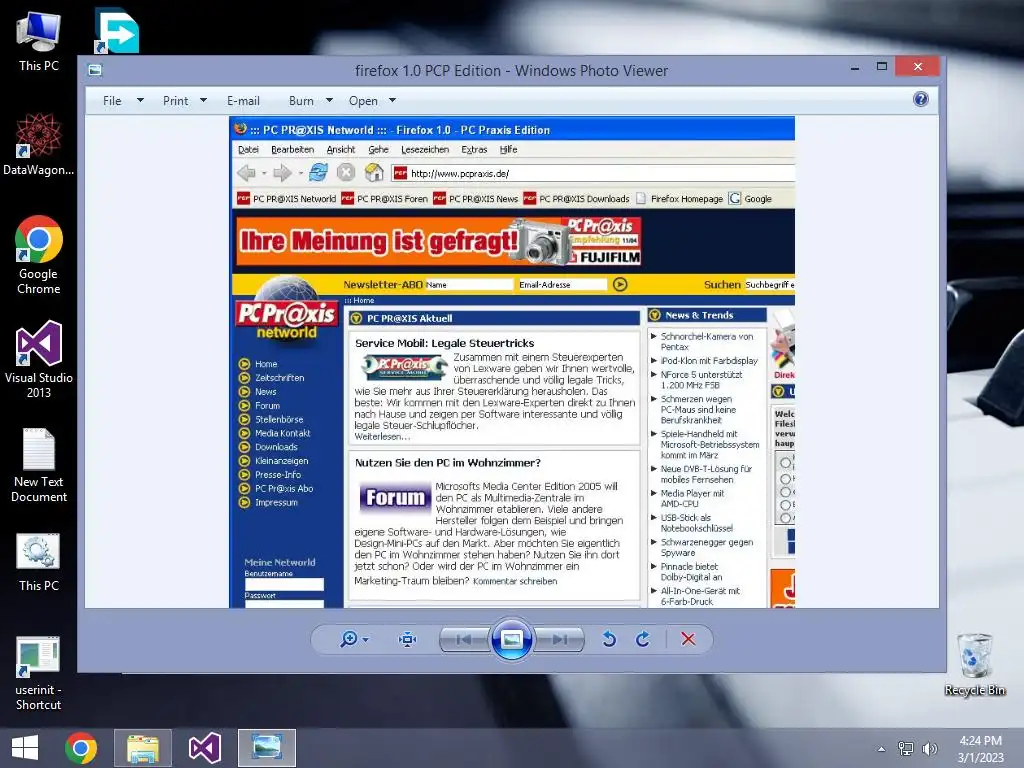Start the slide show with center button
The height and width of the screenshot is (768, 1024).
coord(511,639)
